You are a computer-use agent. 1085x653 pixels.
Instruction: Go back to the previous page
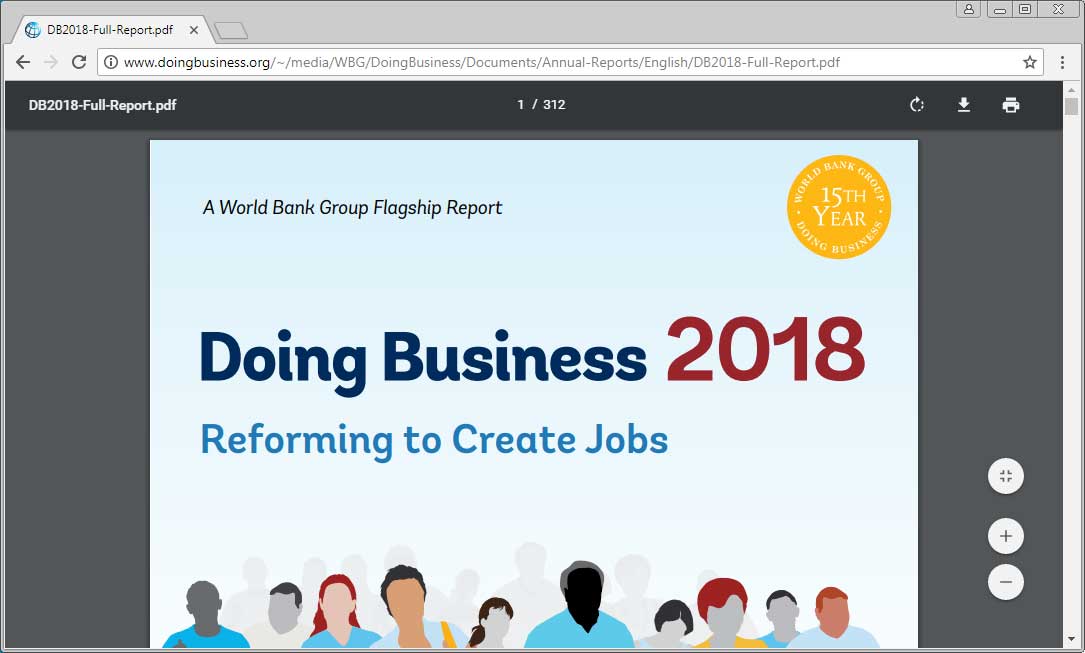[x=23, y=62]
